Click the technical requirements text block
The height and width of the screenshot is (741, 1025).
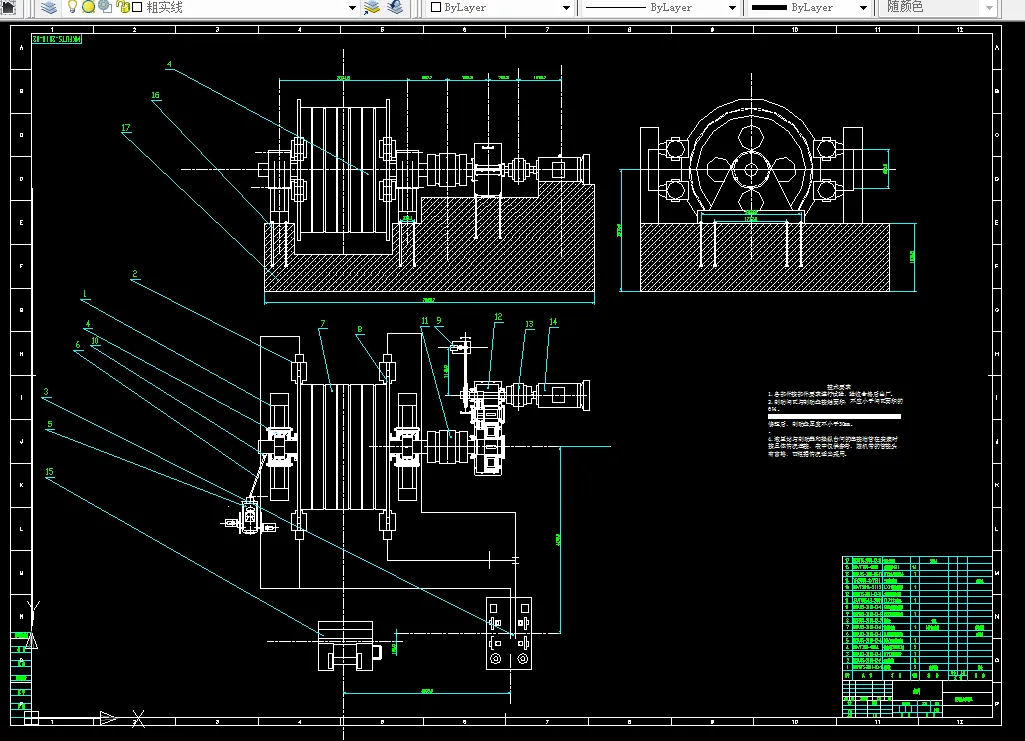835,421
